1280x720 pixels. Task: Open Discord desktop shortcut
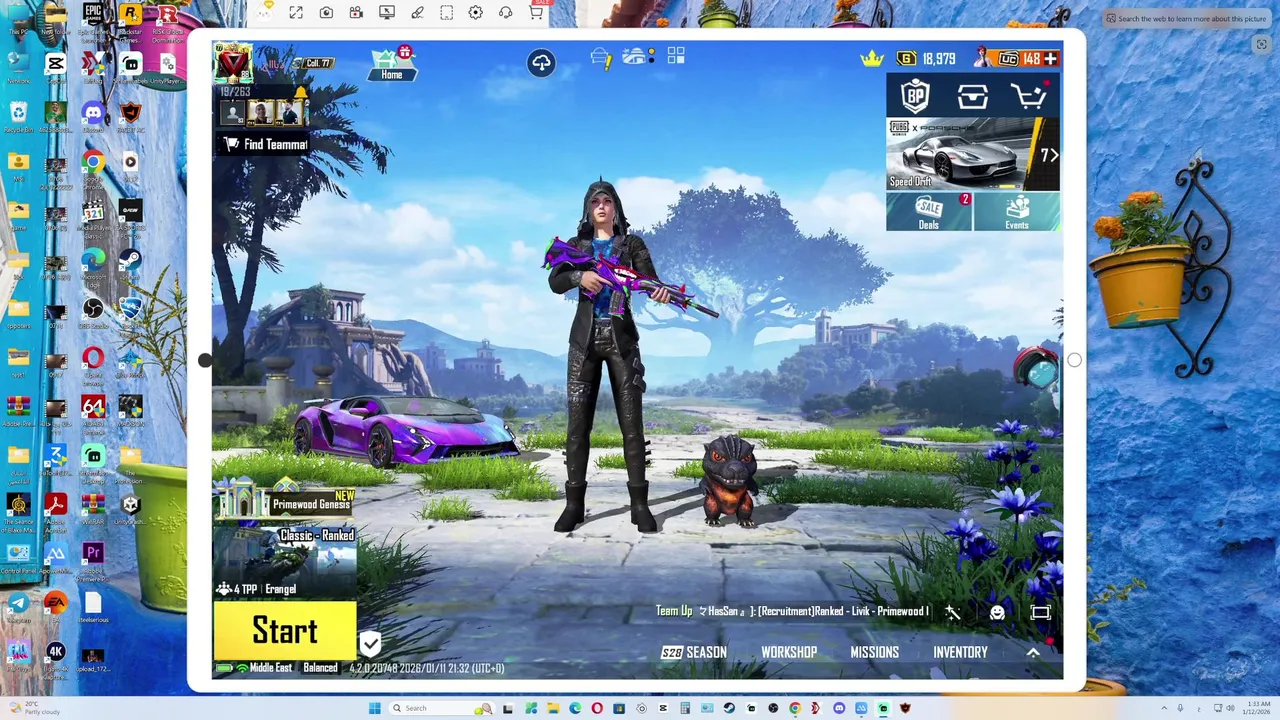[93, 117]
